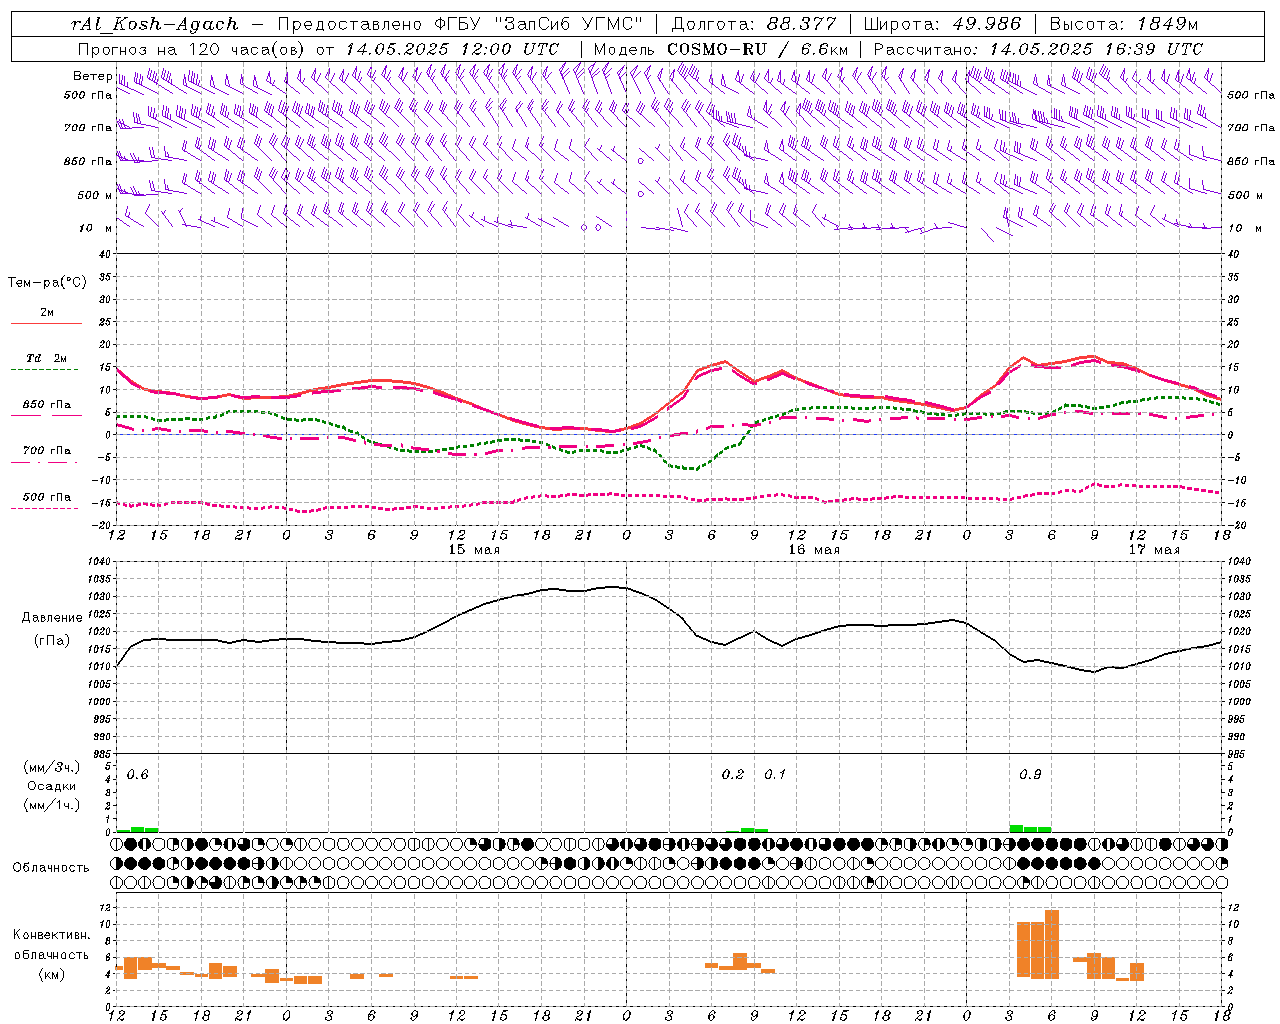Click the Модель COSMO-RU / 6.6км label
The image size is (1280, 1024).
(x=721, y=49)
